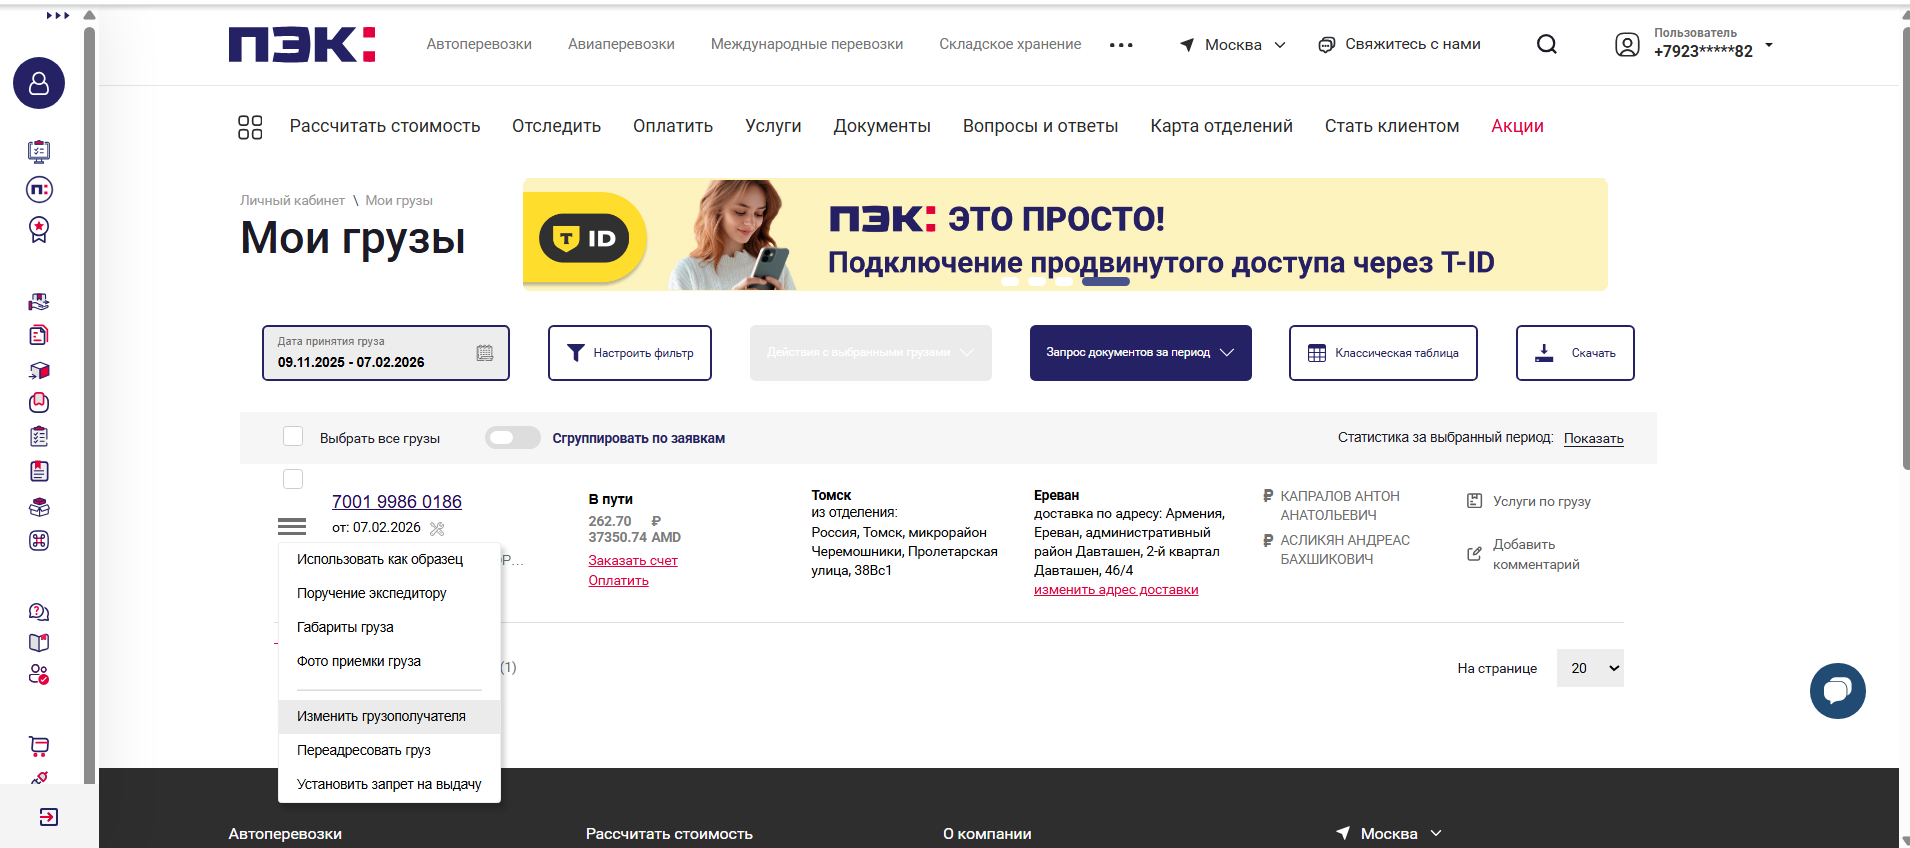Click the checklist monitor icon in sidebar
Viewport: 1910px width, 848px height.
[39, 152]
